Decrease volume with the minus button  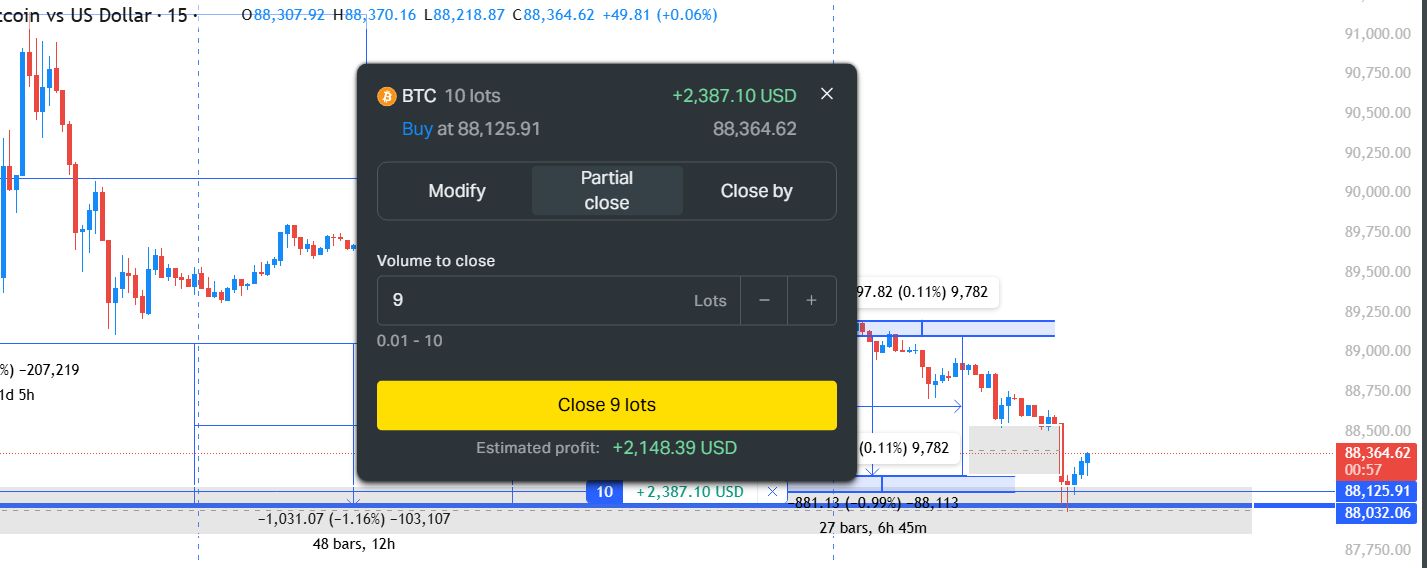(x=764, y=301)
